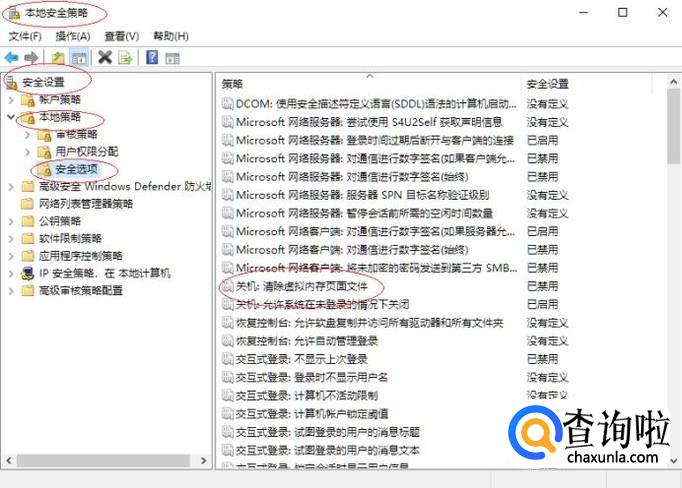
Task: Click the 高级审核策略配置 folder icon
Action: [x=28, y=291]
